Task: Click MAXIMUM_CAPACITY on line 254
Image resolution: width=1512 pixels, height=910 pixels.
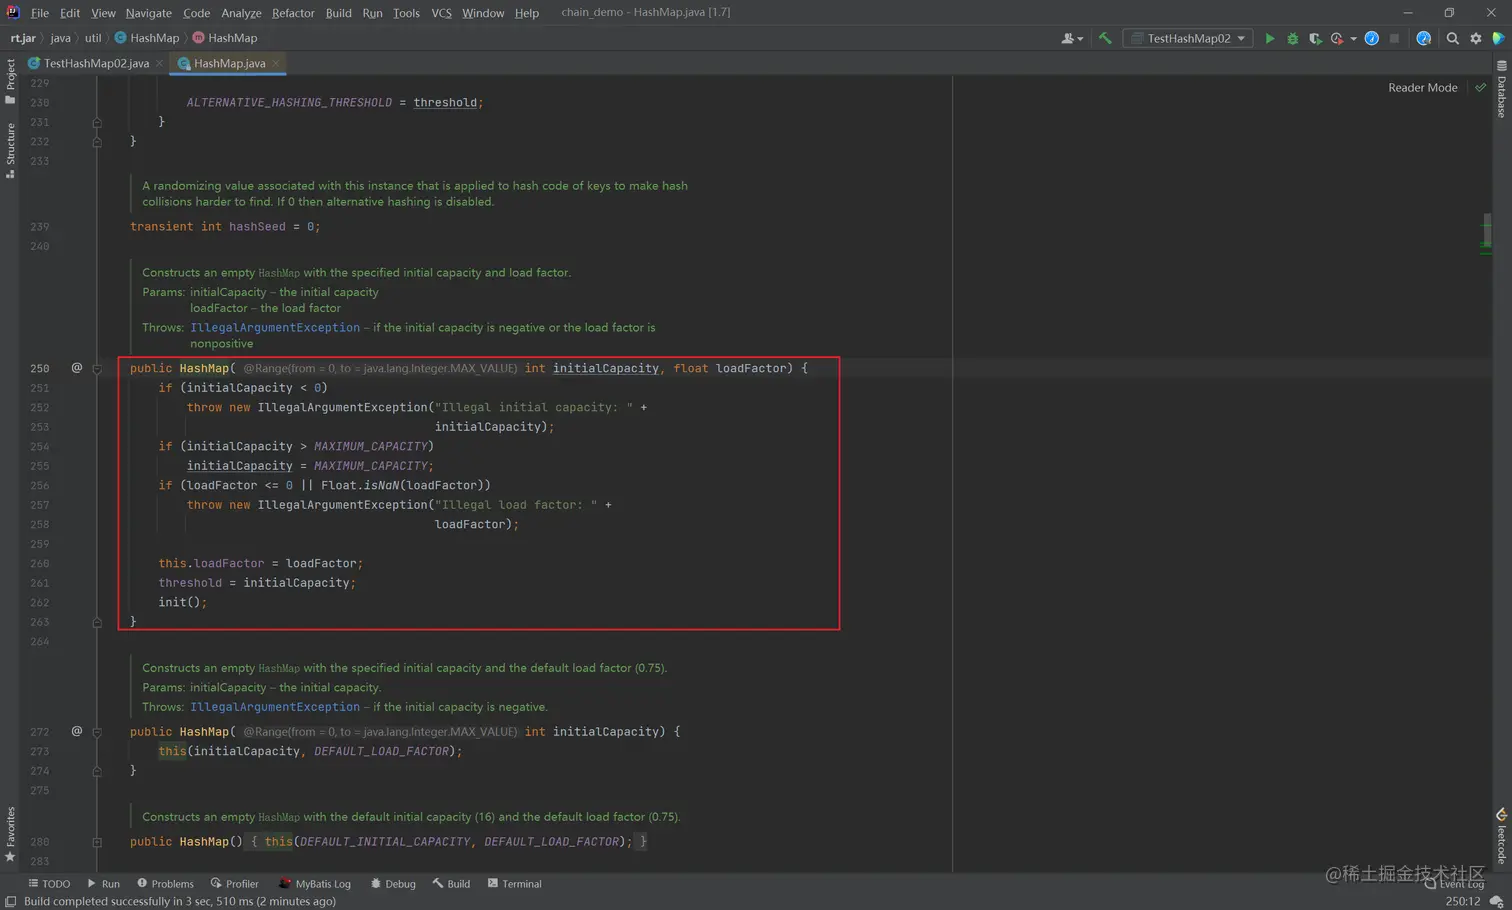Action: click(370, 446)
